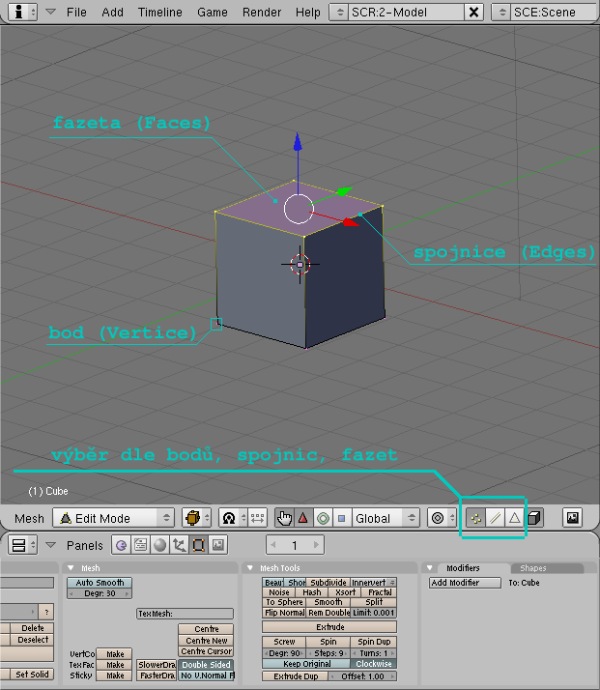Open the Timeline menu
Viewport: 600px width, 690px height.
(x=160, y=12)
